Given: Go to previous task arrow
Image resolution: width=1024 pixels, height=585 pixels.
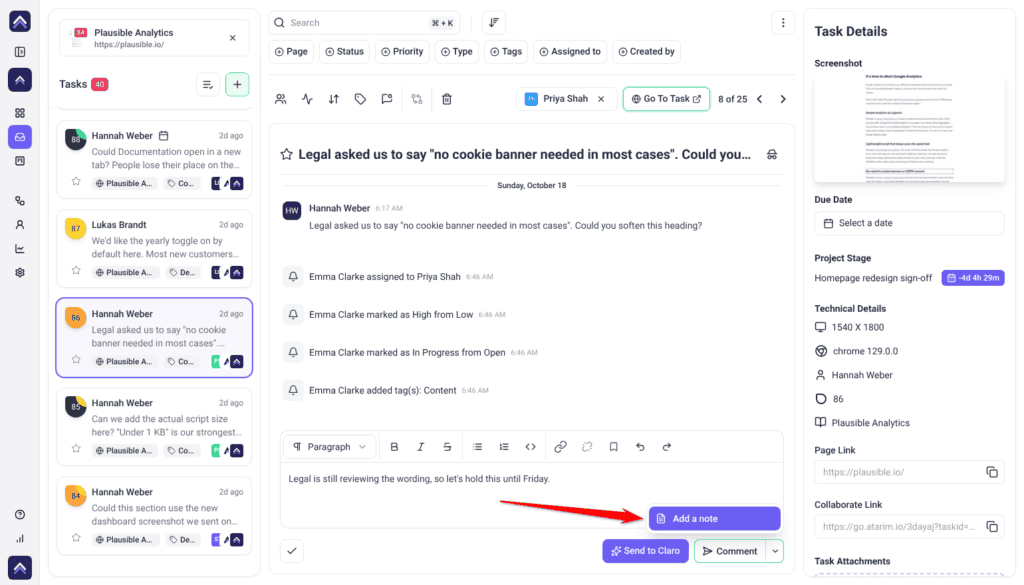Looking at the screenshot, I should pyautogui.click(x=760, y=99).
